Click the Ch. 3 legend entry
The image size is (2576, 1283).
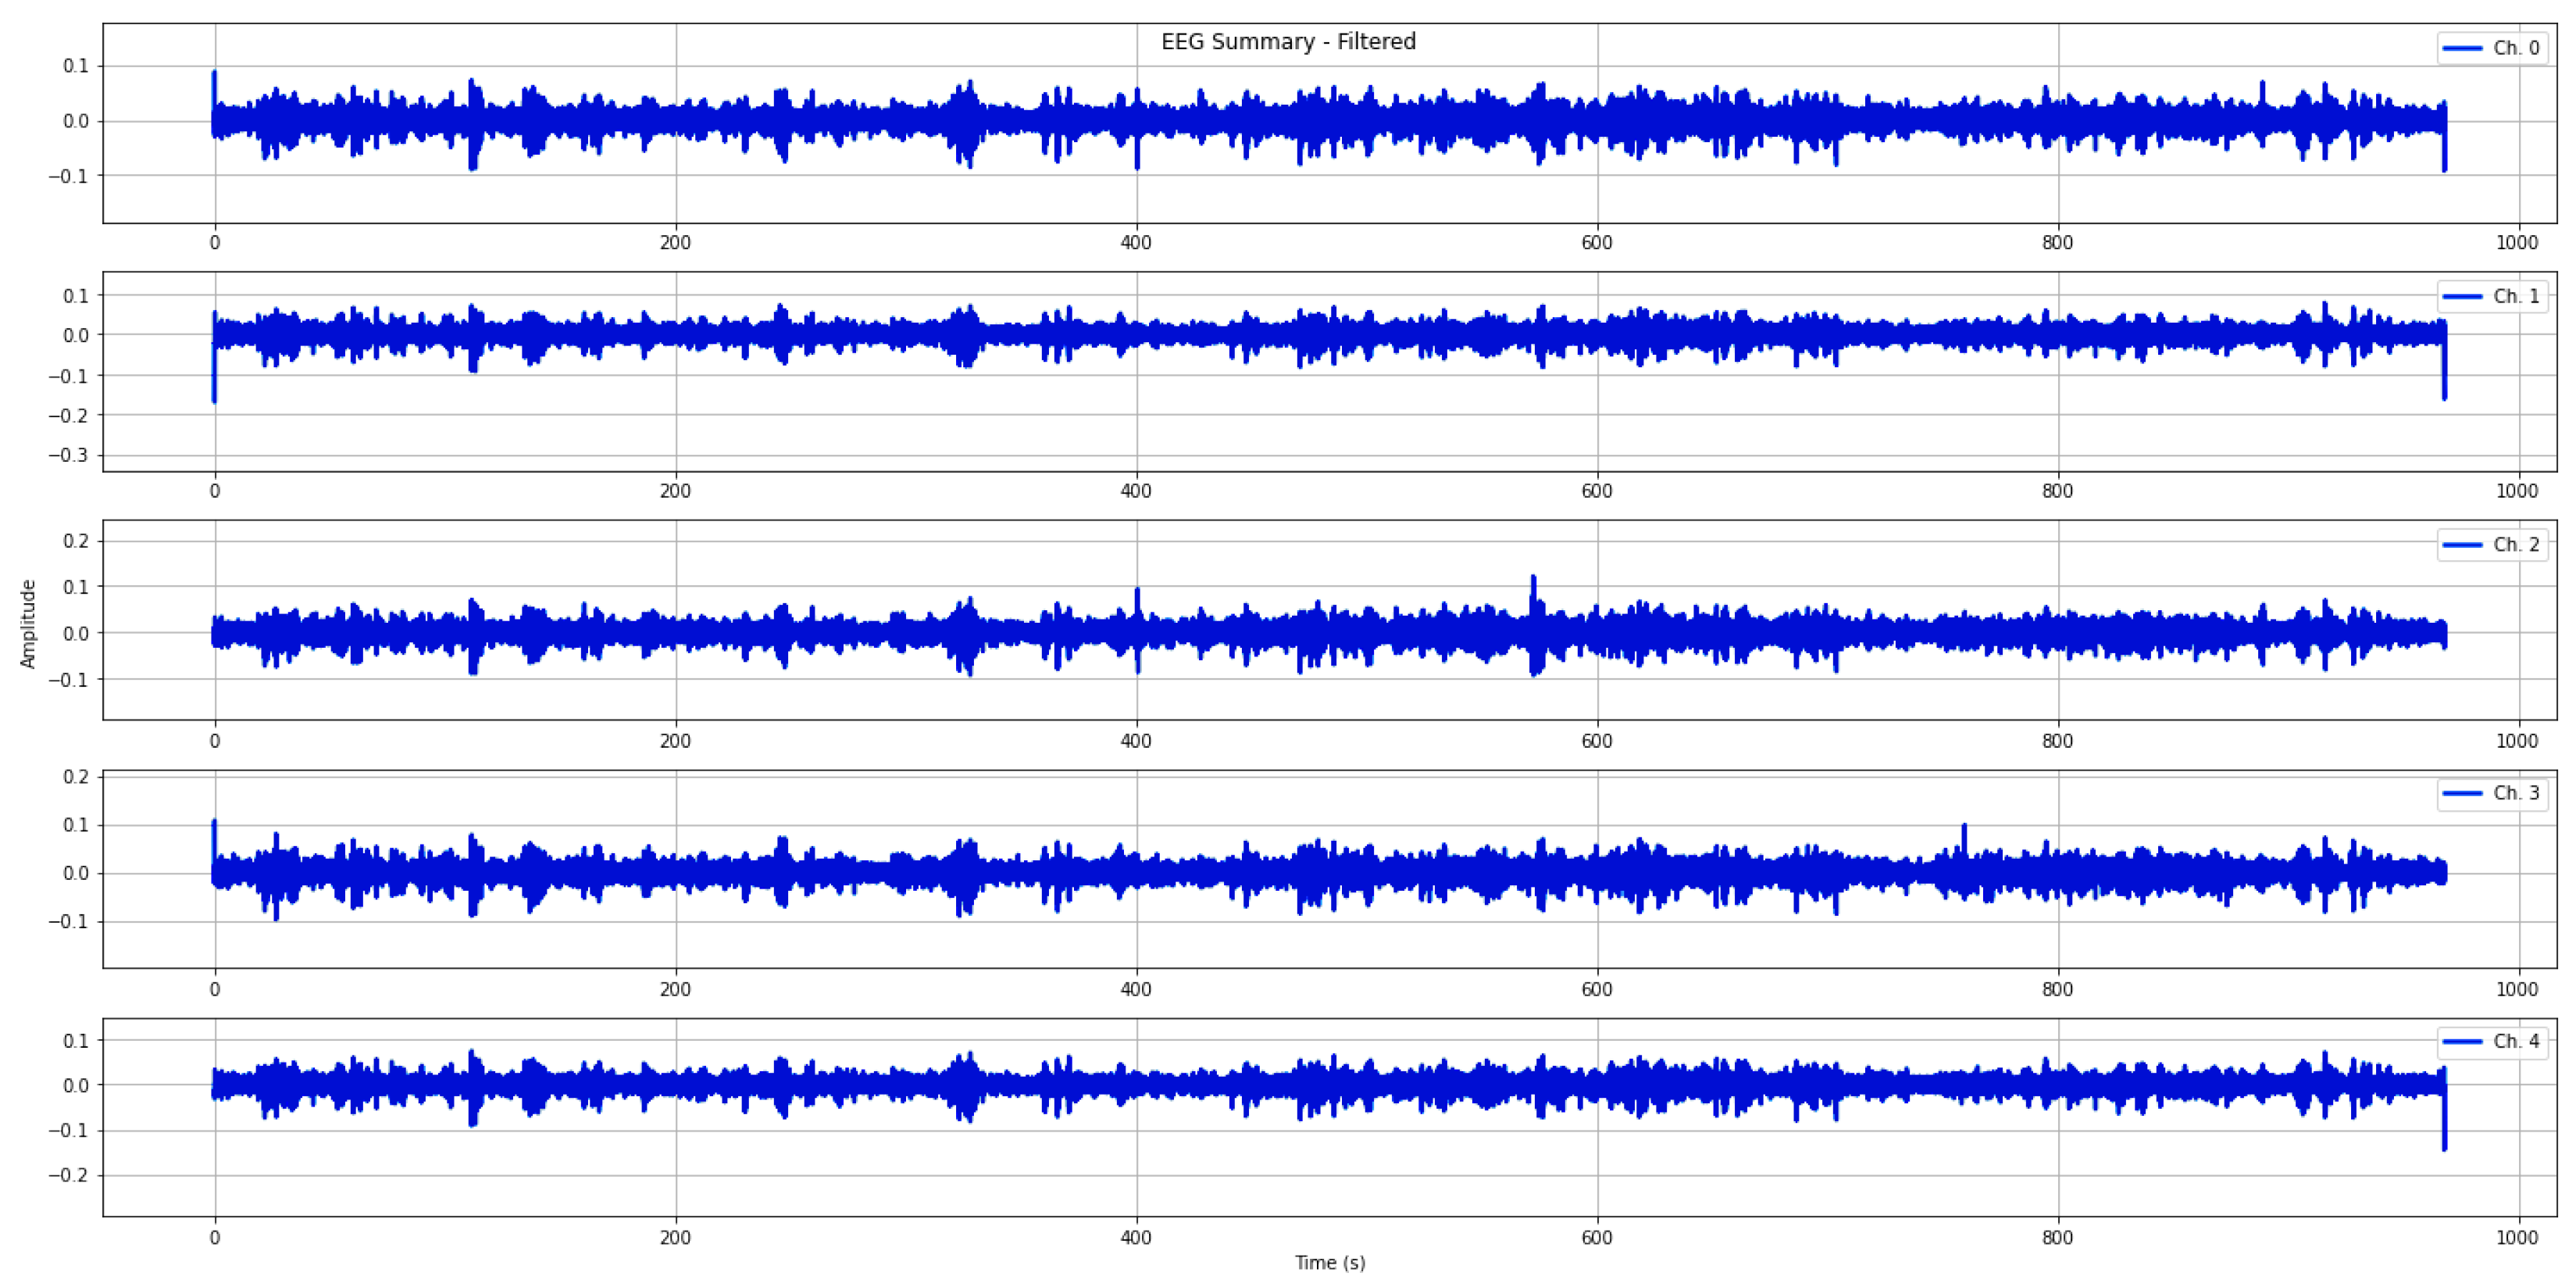point(2514,793)
